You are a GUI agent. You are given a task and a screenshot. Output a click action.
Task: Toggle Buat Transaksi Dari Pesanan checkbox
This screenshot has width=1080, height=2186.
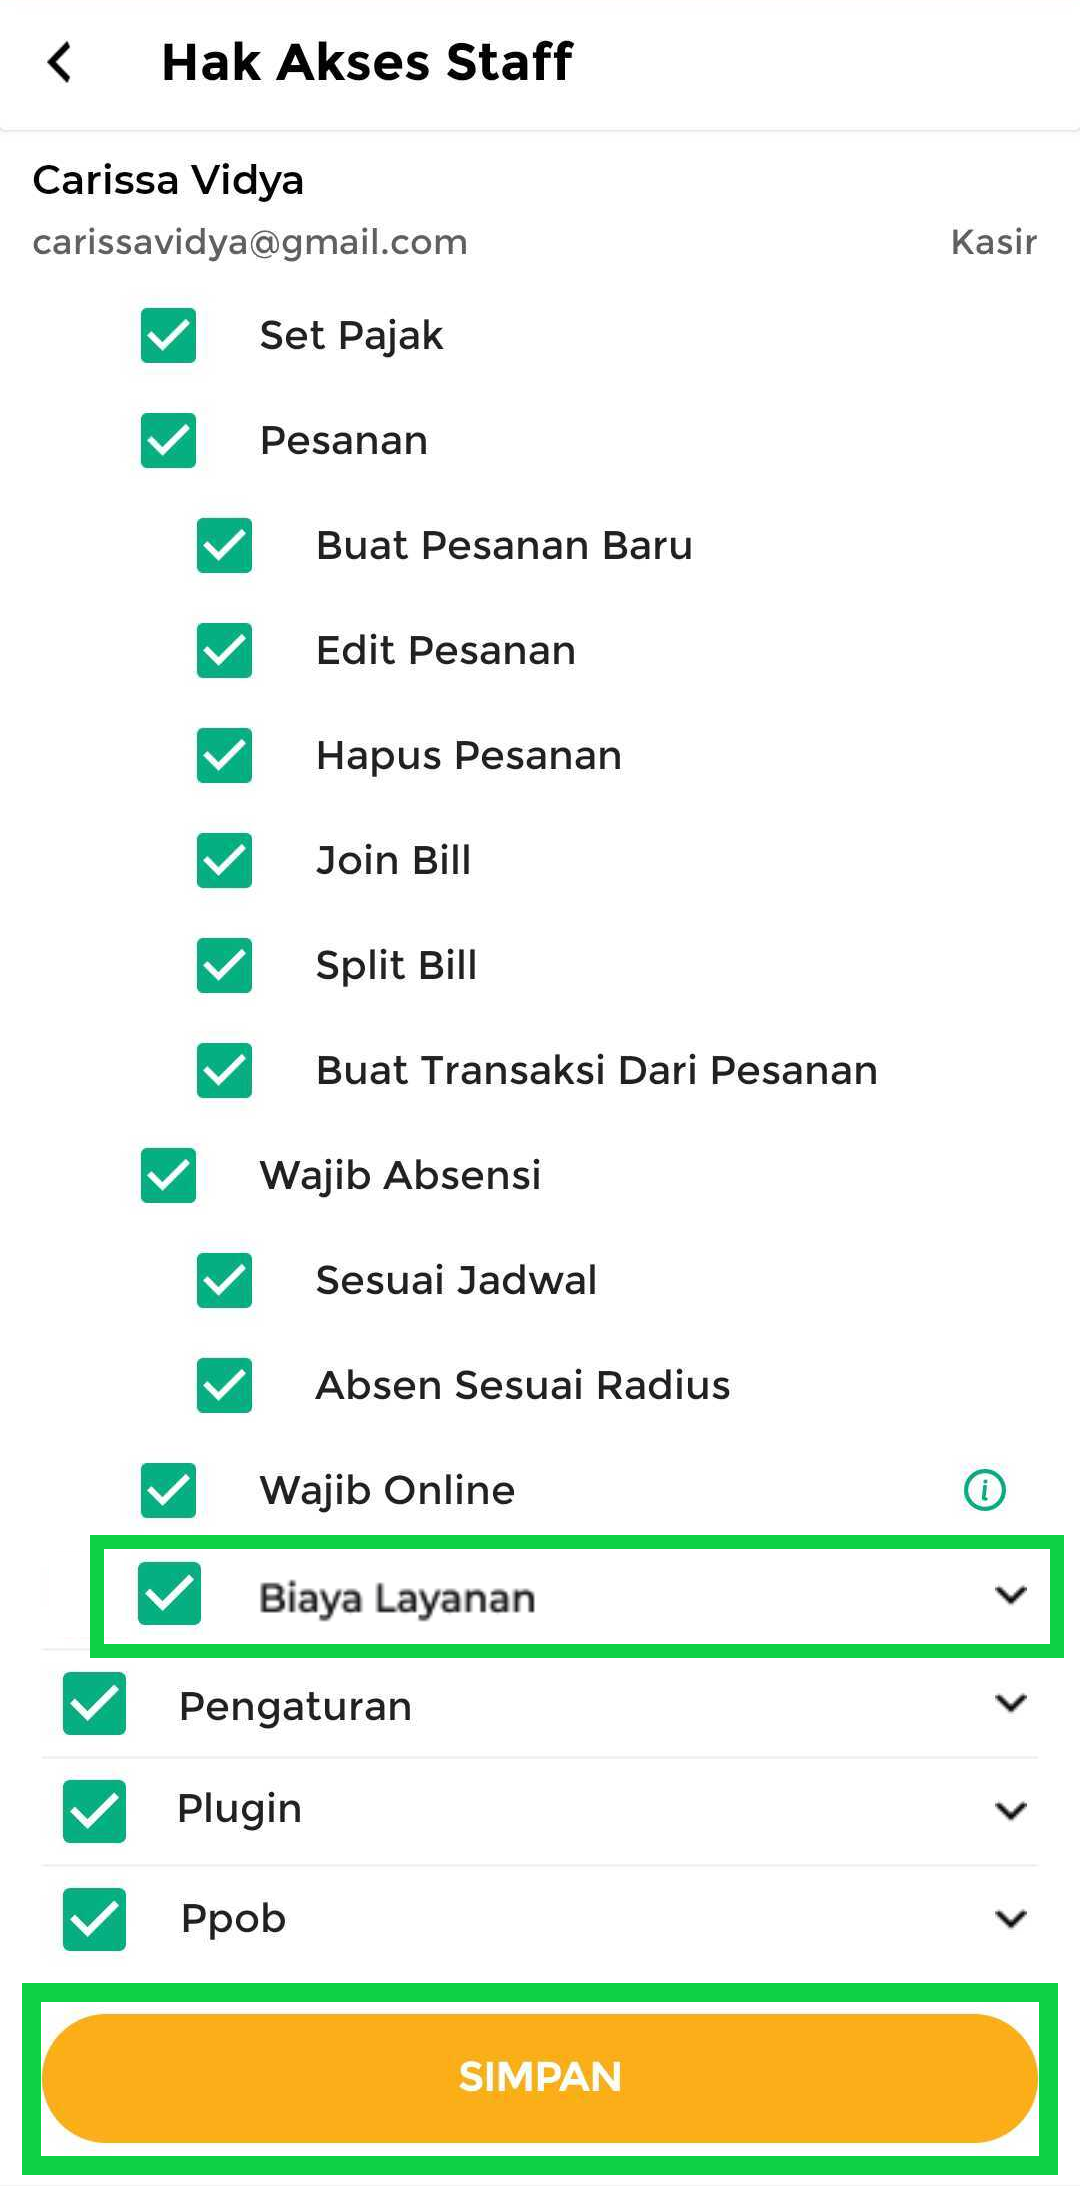point(224,1070)
